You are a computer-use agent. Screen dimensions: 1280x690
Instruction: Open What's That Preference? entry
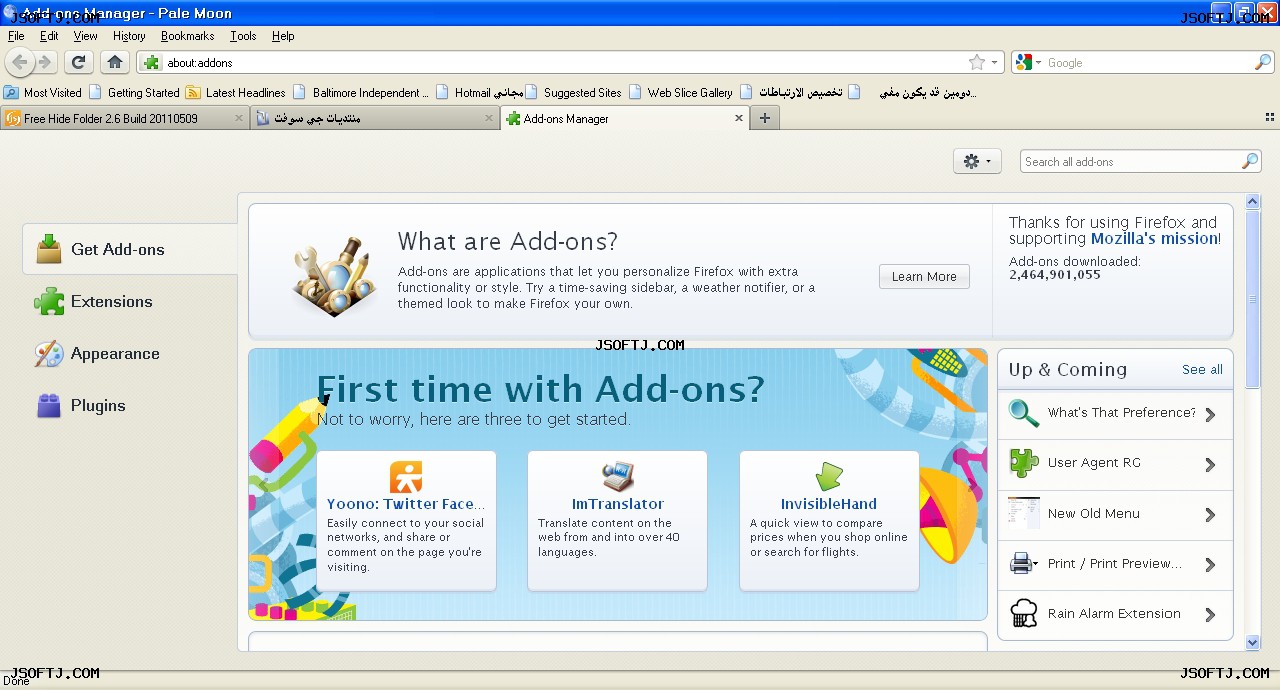(1115, 414)
